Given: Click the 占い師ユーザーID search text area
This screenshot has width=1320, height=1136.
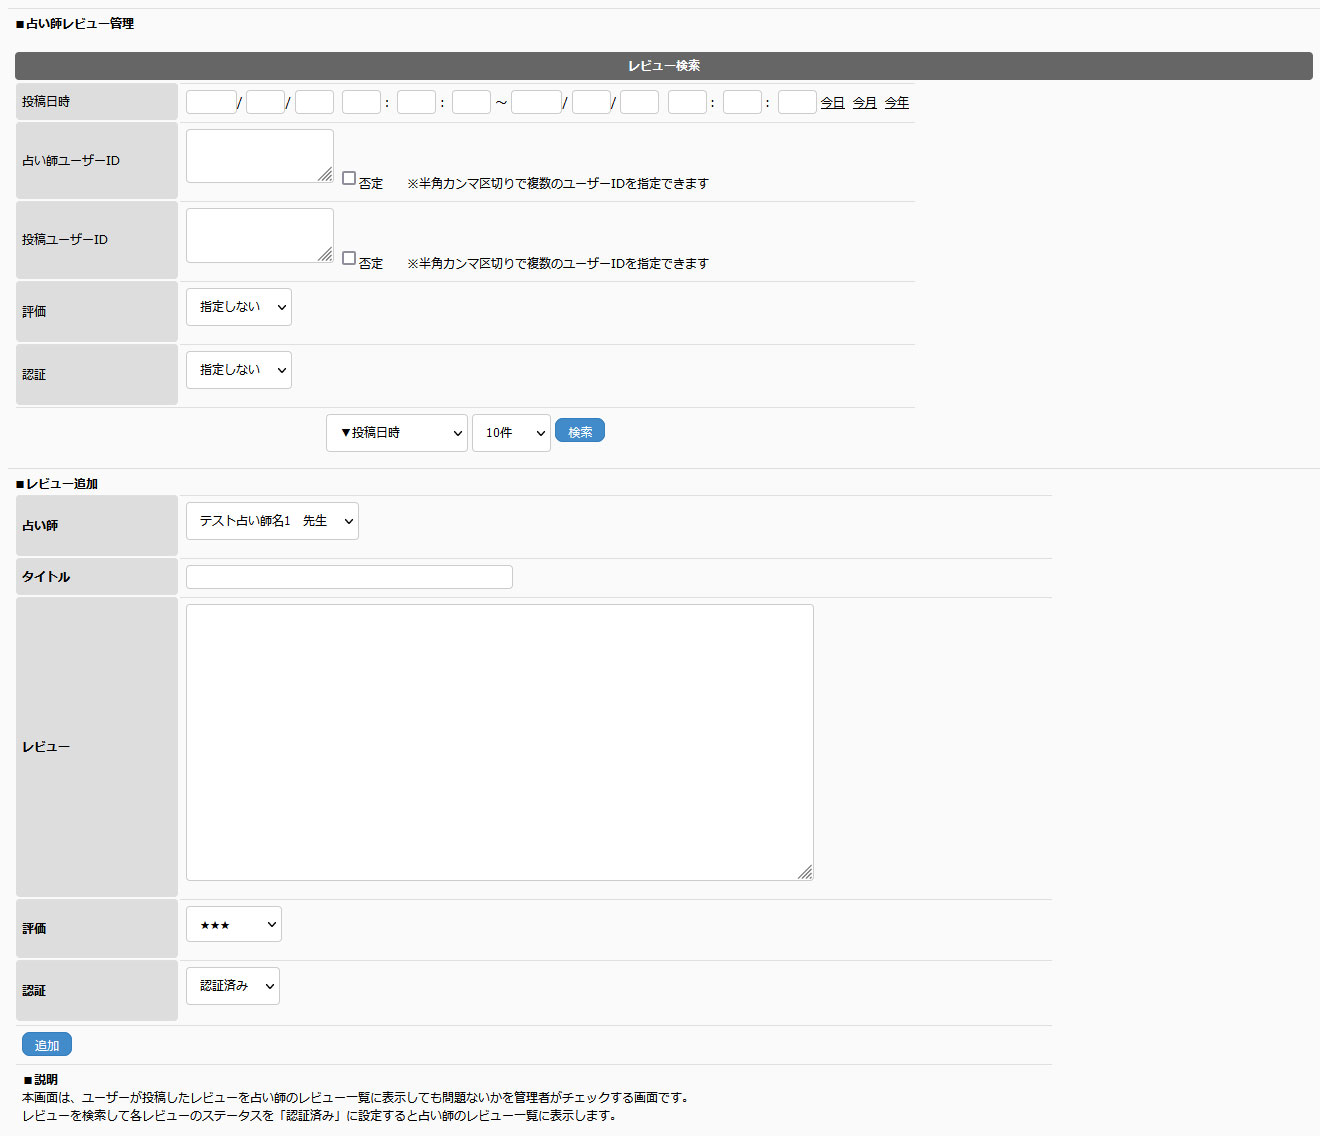Looking at the screenshot, I should tap(259, 156).
